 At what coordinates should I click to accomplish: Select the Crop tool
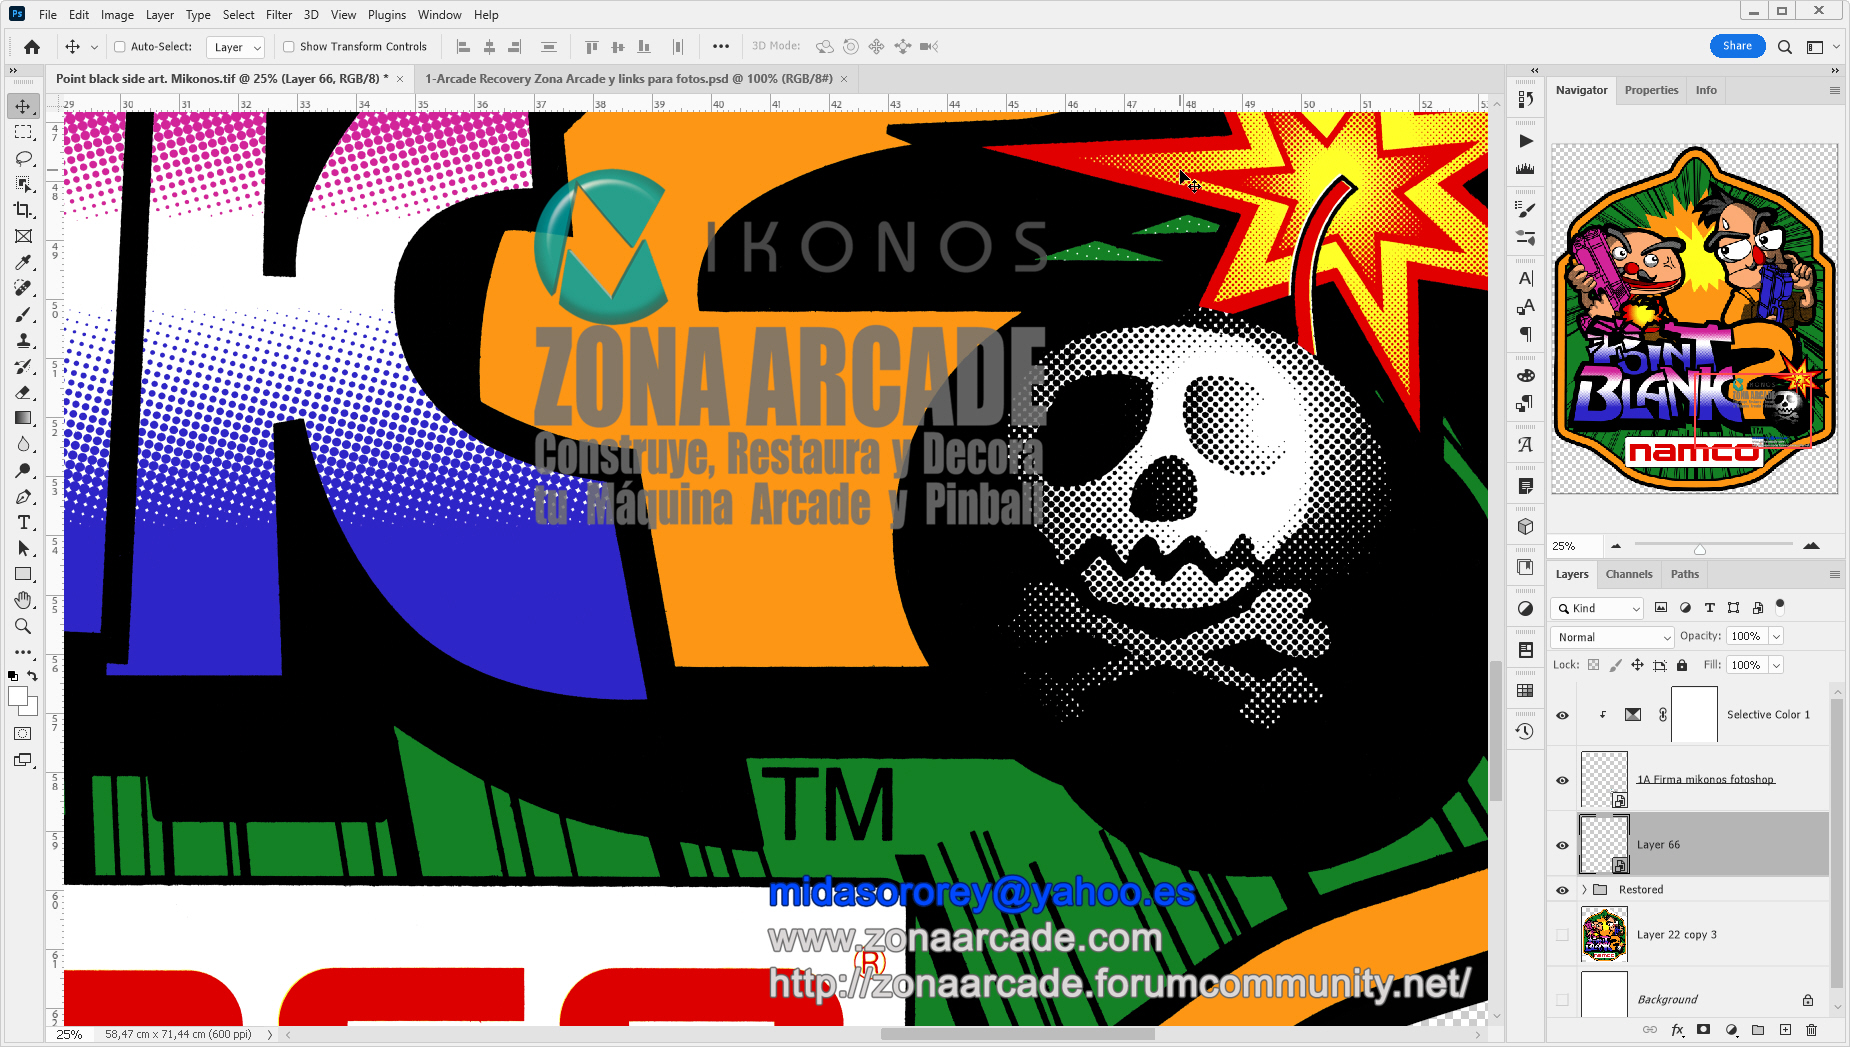(24, 210)
